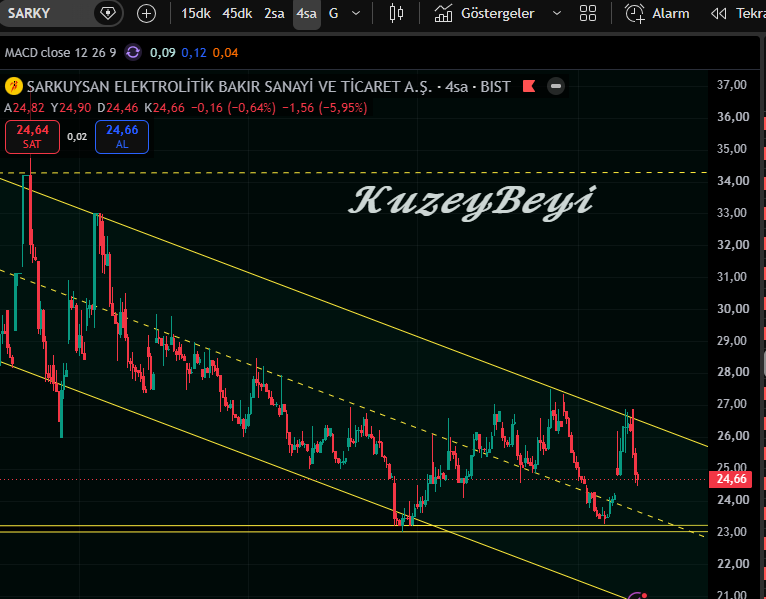
Task: Click the -1,56 (−5,95%) change value
Action: tap(325, 108)
